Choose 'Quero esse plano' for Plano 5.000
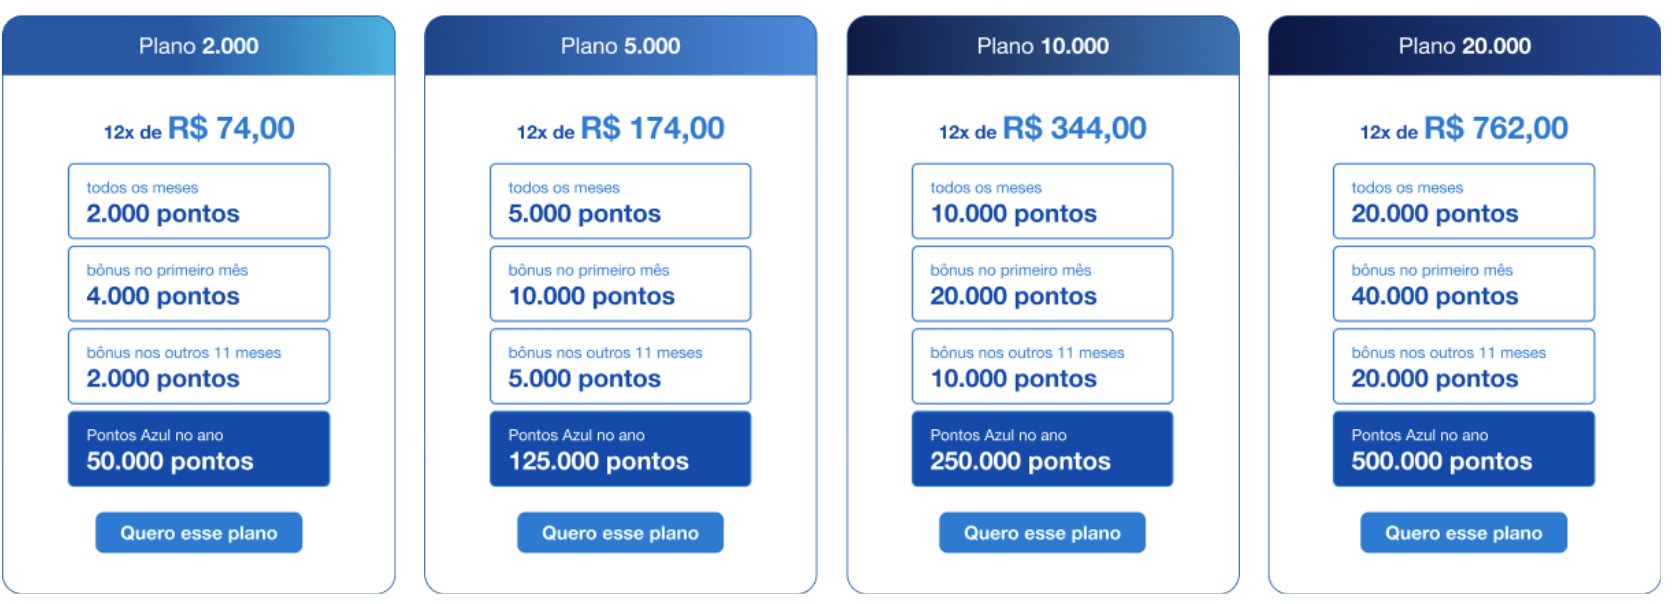This screenshot has height=604, width=1674. [x=620, y=533]
